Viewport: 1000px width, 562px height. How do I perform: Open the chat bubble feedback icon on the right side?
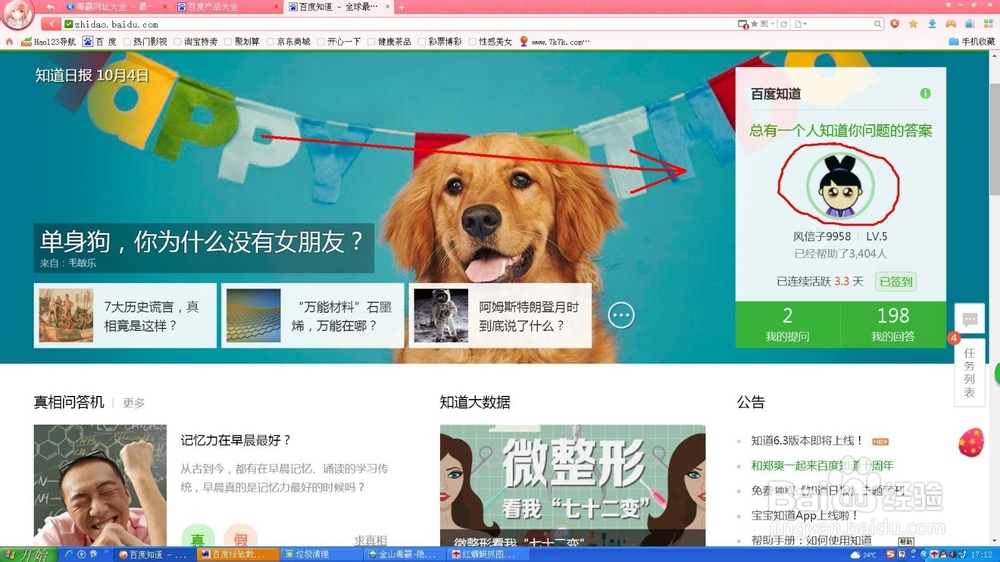[970, 319]
